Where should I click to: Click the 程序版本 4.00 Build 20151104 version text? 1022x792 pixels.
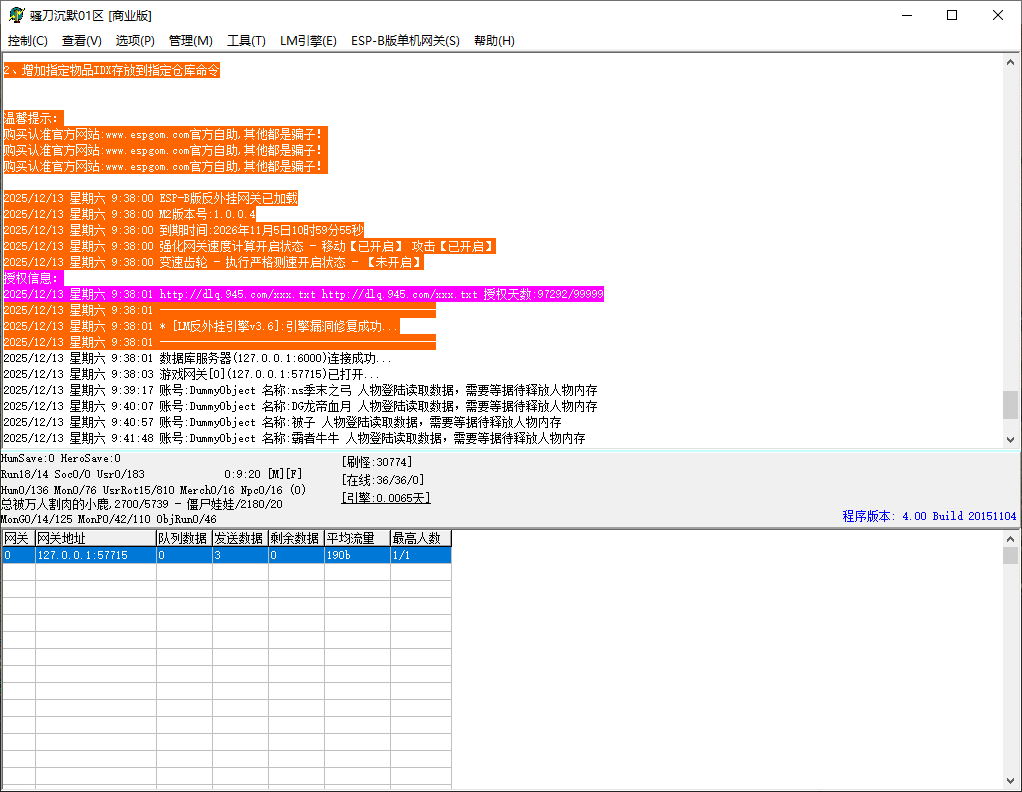point(930,516)
